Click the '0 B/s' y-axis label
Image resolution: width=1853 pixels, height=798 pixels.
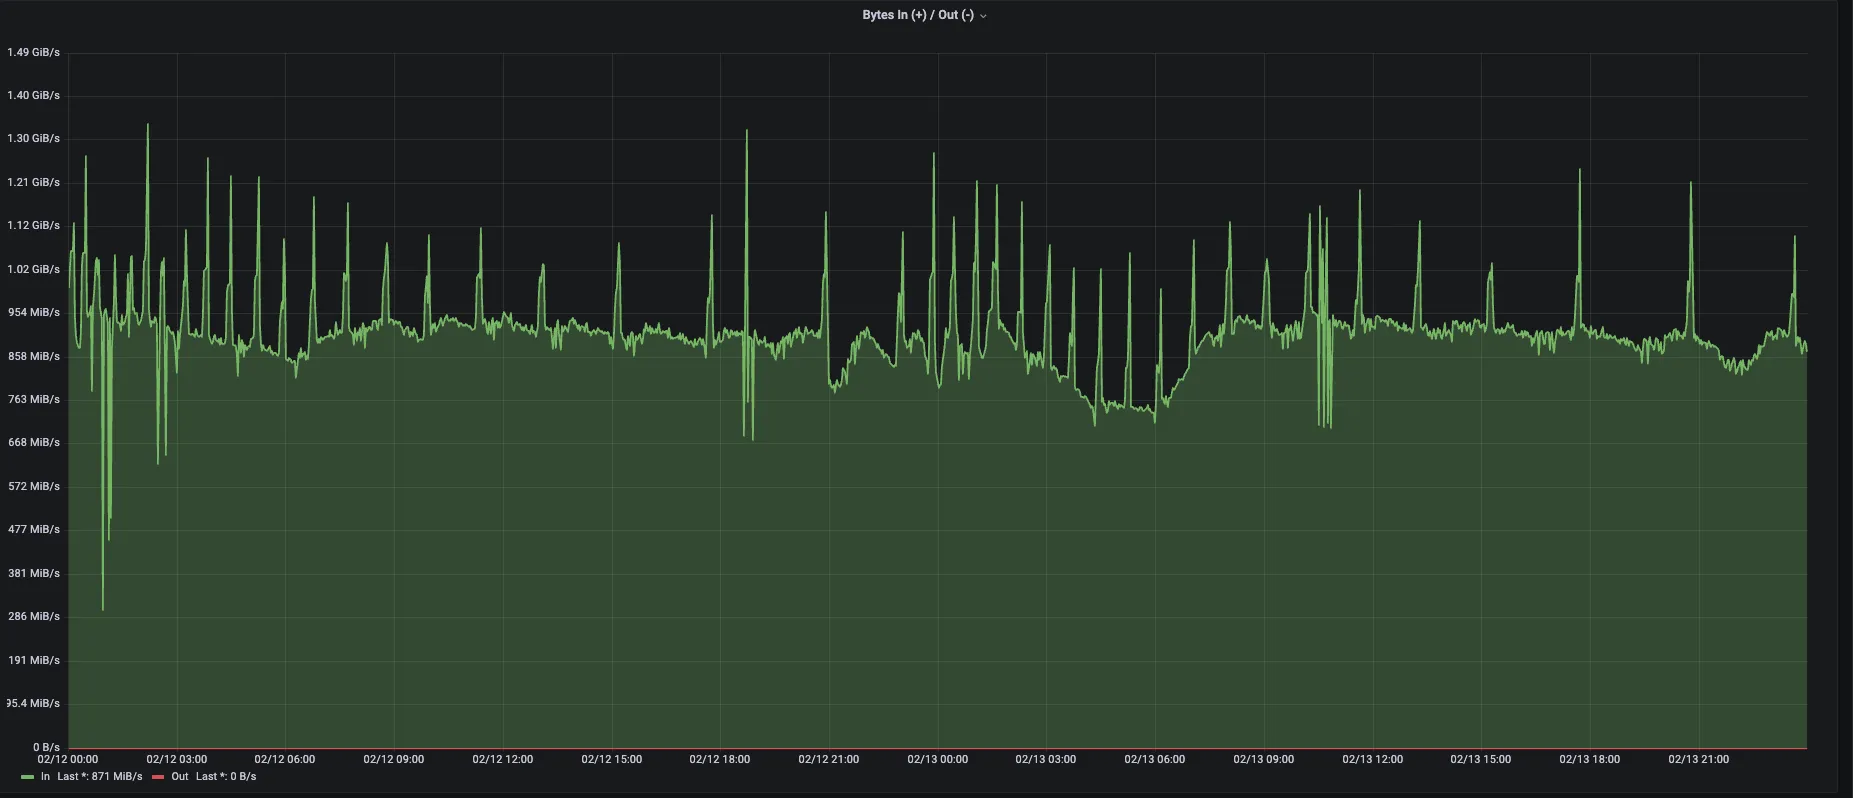coord(46,747)
